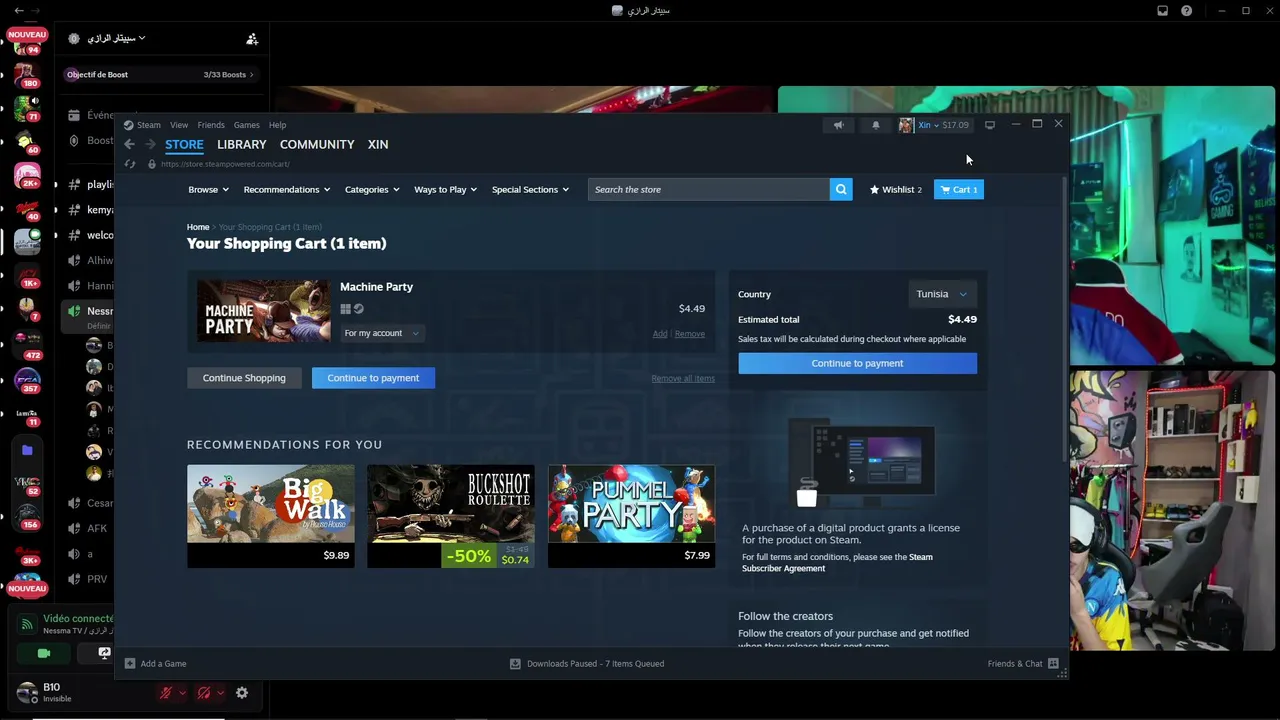Open the Buckshot Roulette recommendation
Screen dimensions: 1280x720
[450, 515]
